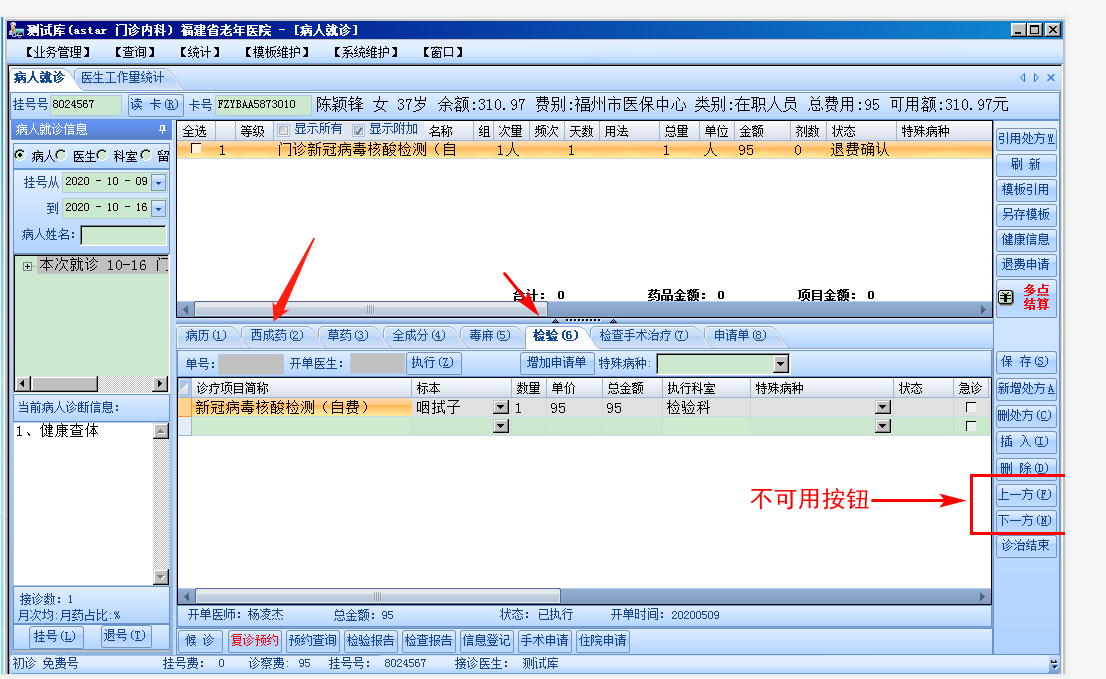The height and width of the screenshot is (679, 1106).
Task: Open 特殊病种 dropdown in the empty row
Action: (x=882, y=426)
